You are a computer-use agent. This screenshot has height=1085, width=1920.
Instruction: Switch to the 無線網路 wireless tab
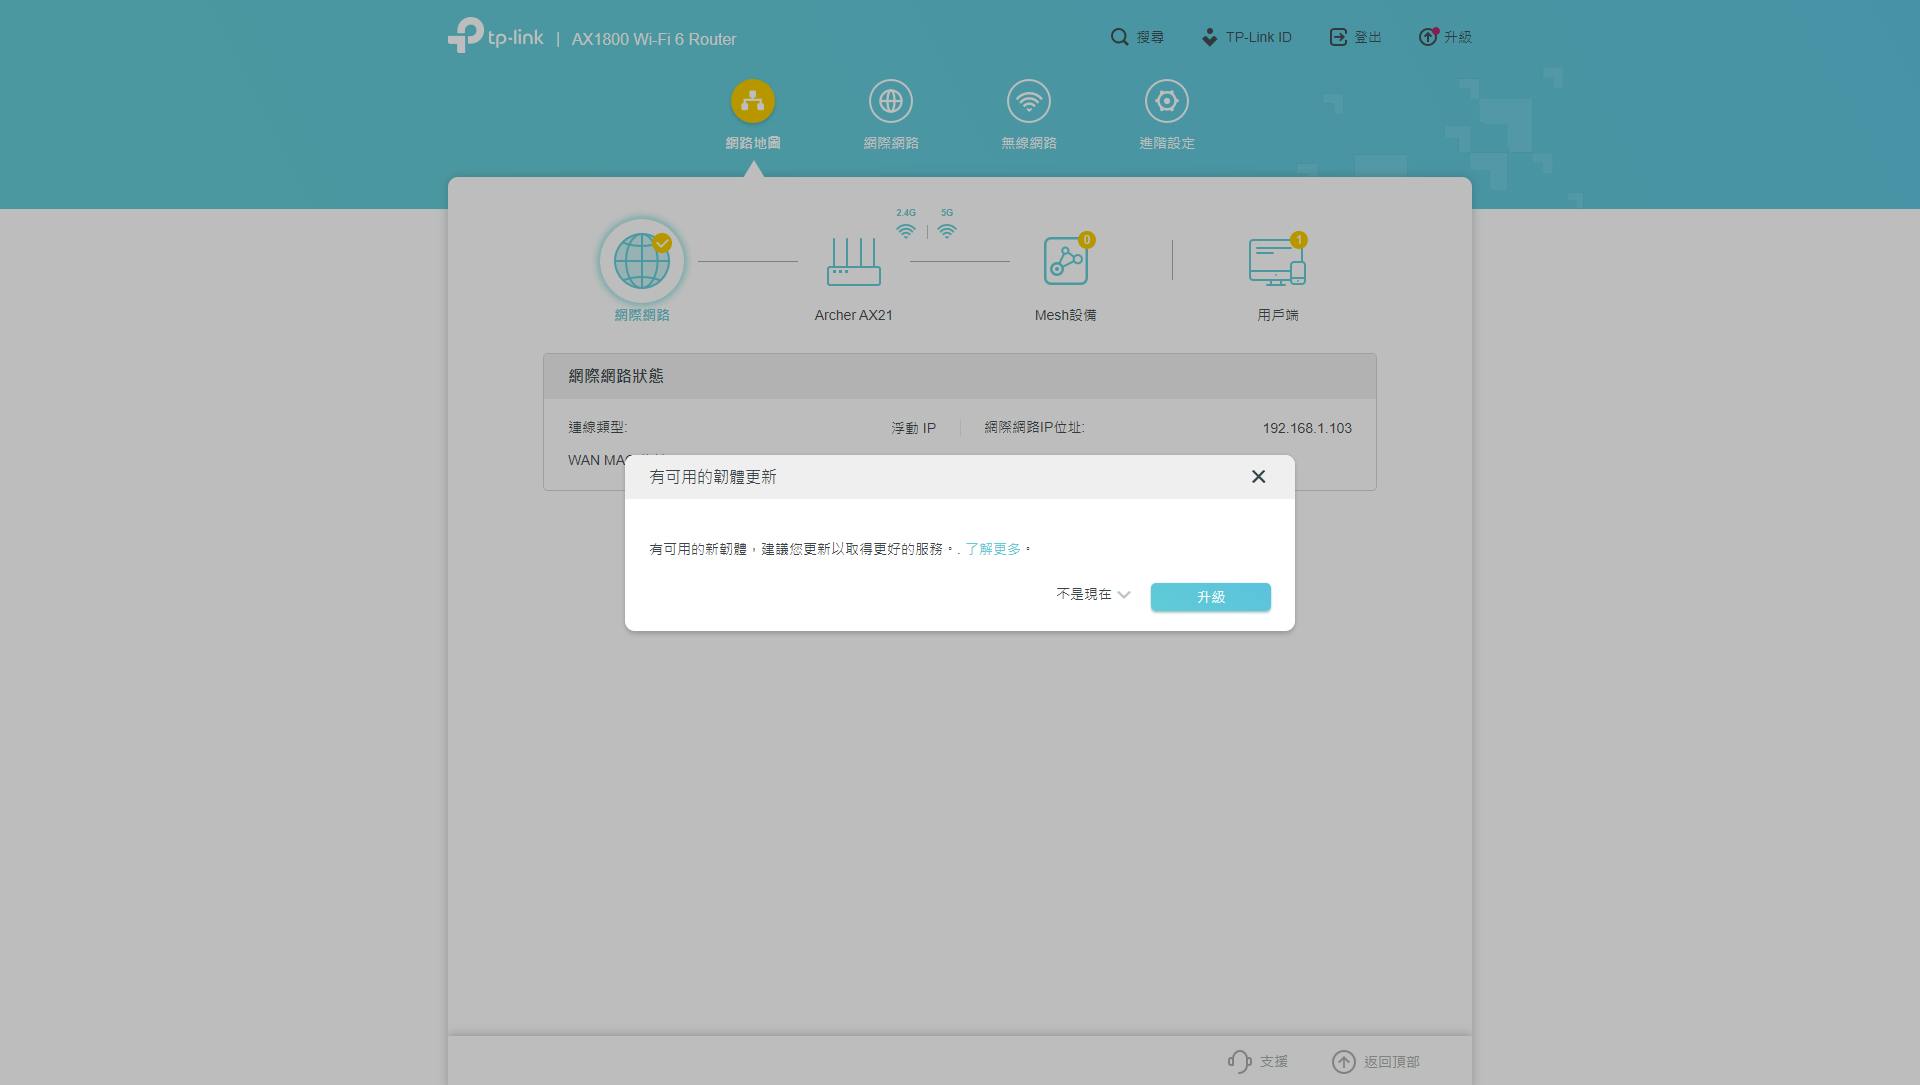tap(1028, 102)
